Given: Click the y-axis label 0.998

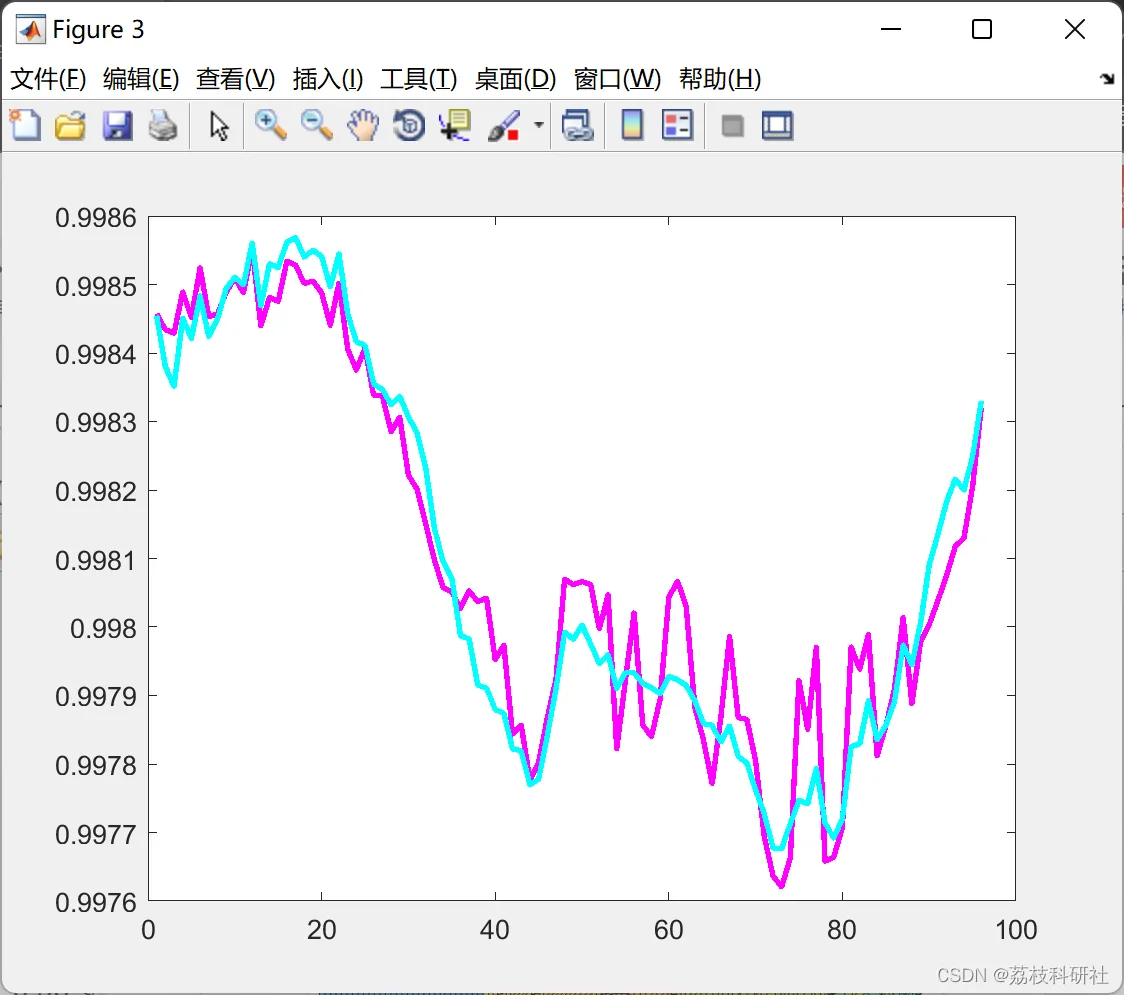Looking at the screenshot, I should (103, 629).
